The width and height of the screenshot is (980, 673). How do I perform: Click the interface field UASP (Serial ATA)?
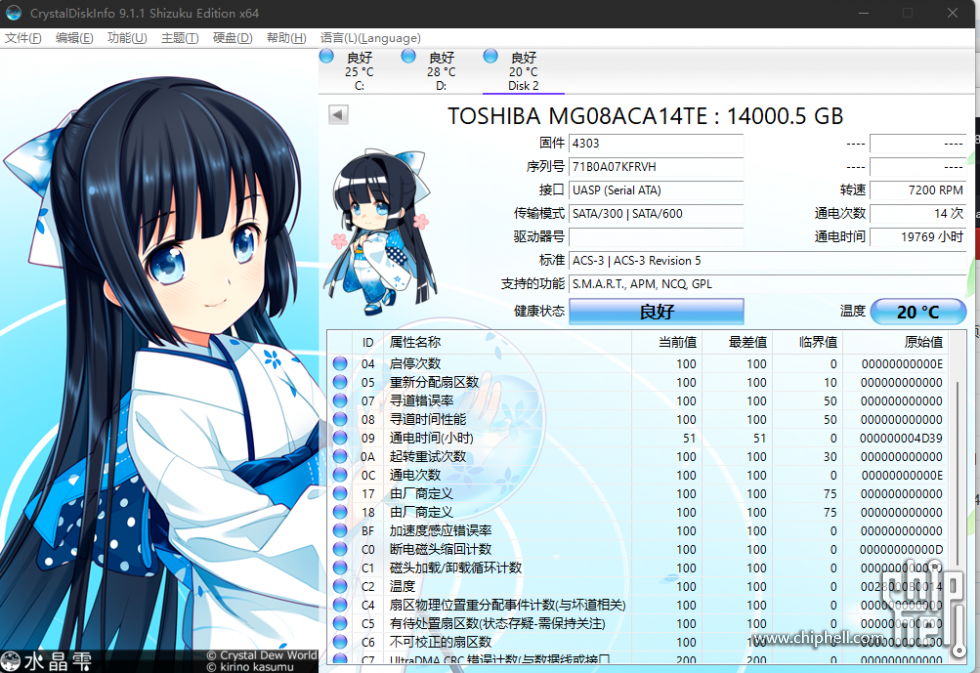pyautogui.click(x=656, y=191)
